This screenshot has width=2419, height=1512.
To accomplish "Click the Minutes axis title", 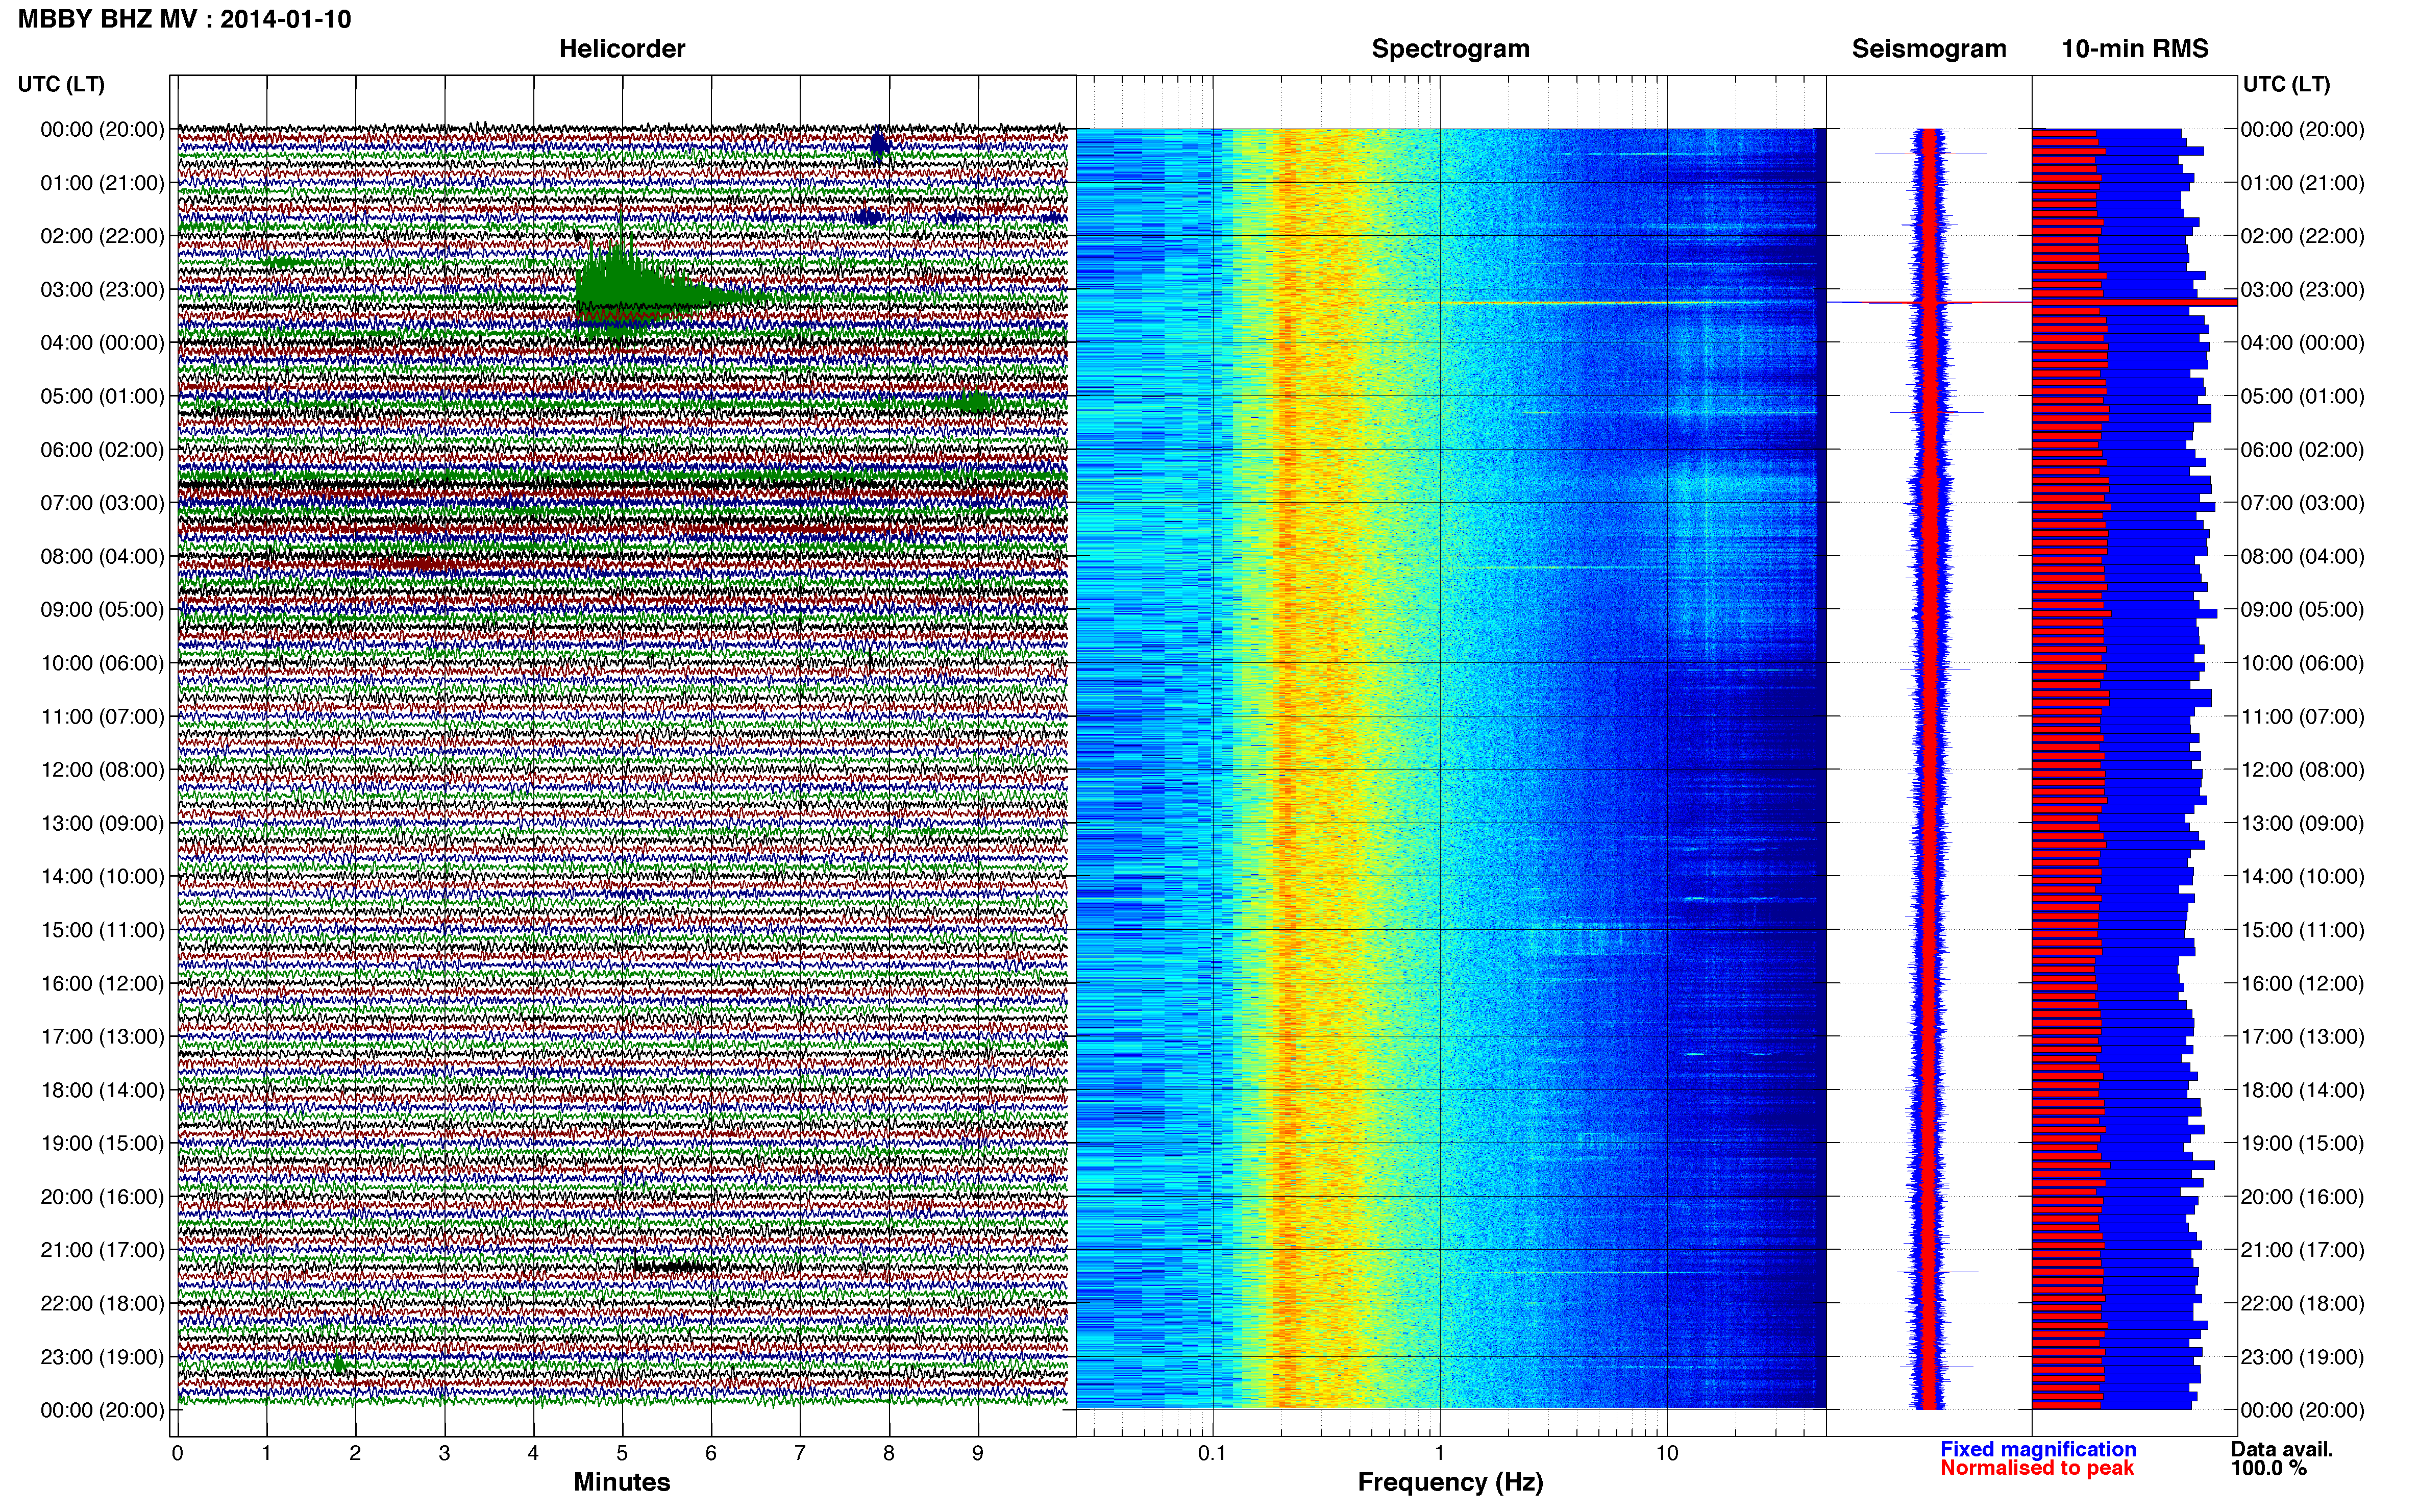I will (x=622, y=1482).
